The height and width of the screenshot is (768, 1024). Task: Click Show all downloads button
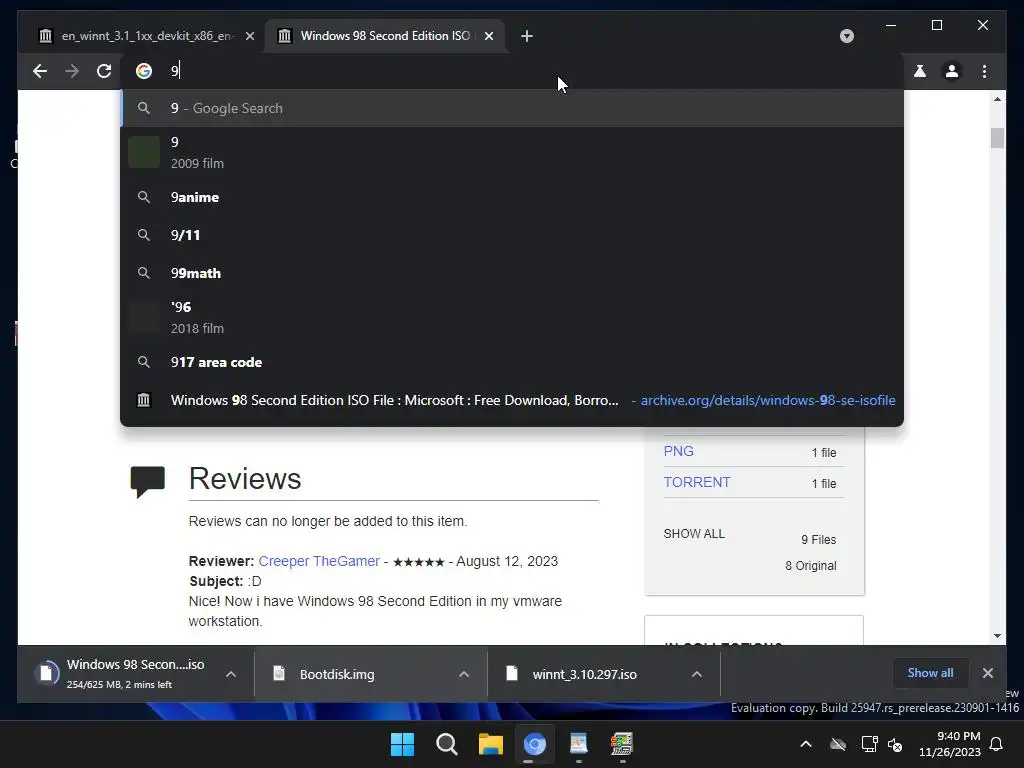tap(930, 673)
